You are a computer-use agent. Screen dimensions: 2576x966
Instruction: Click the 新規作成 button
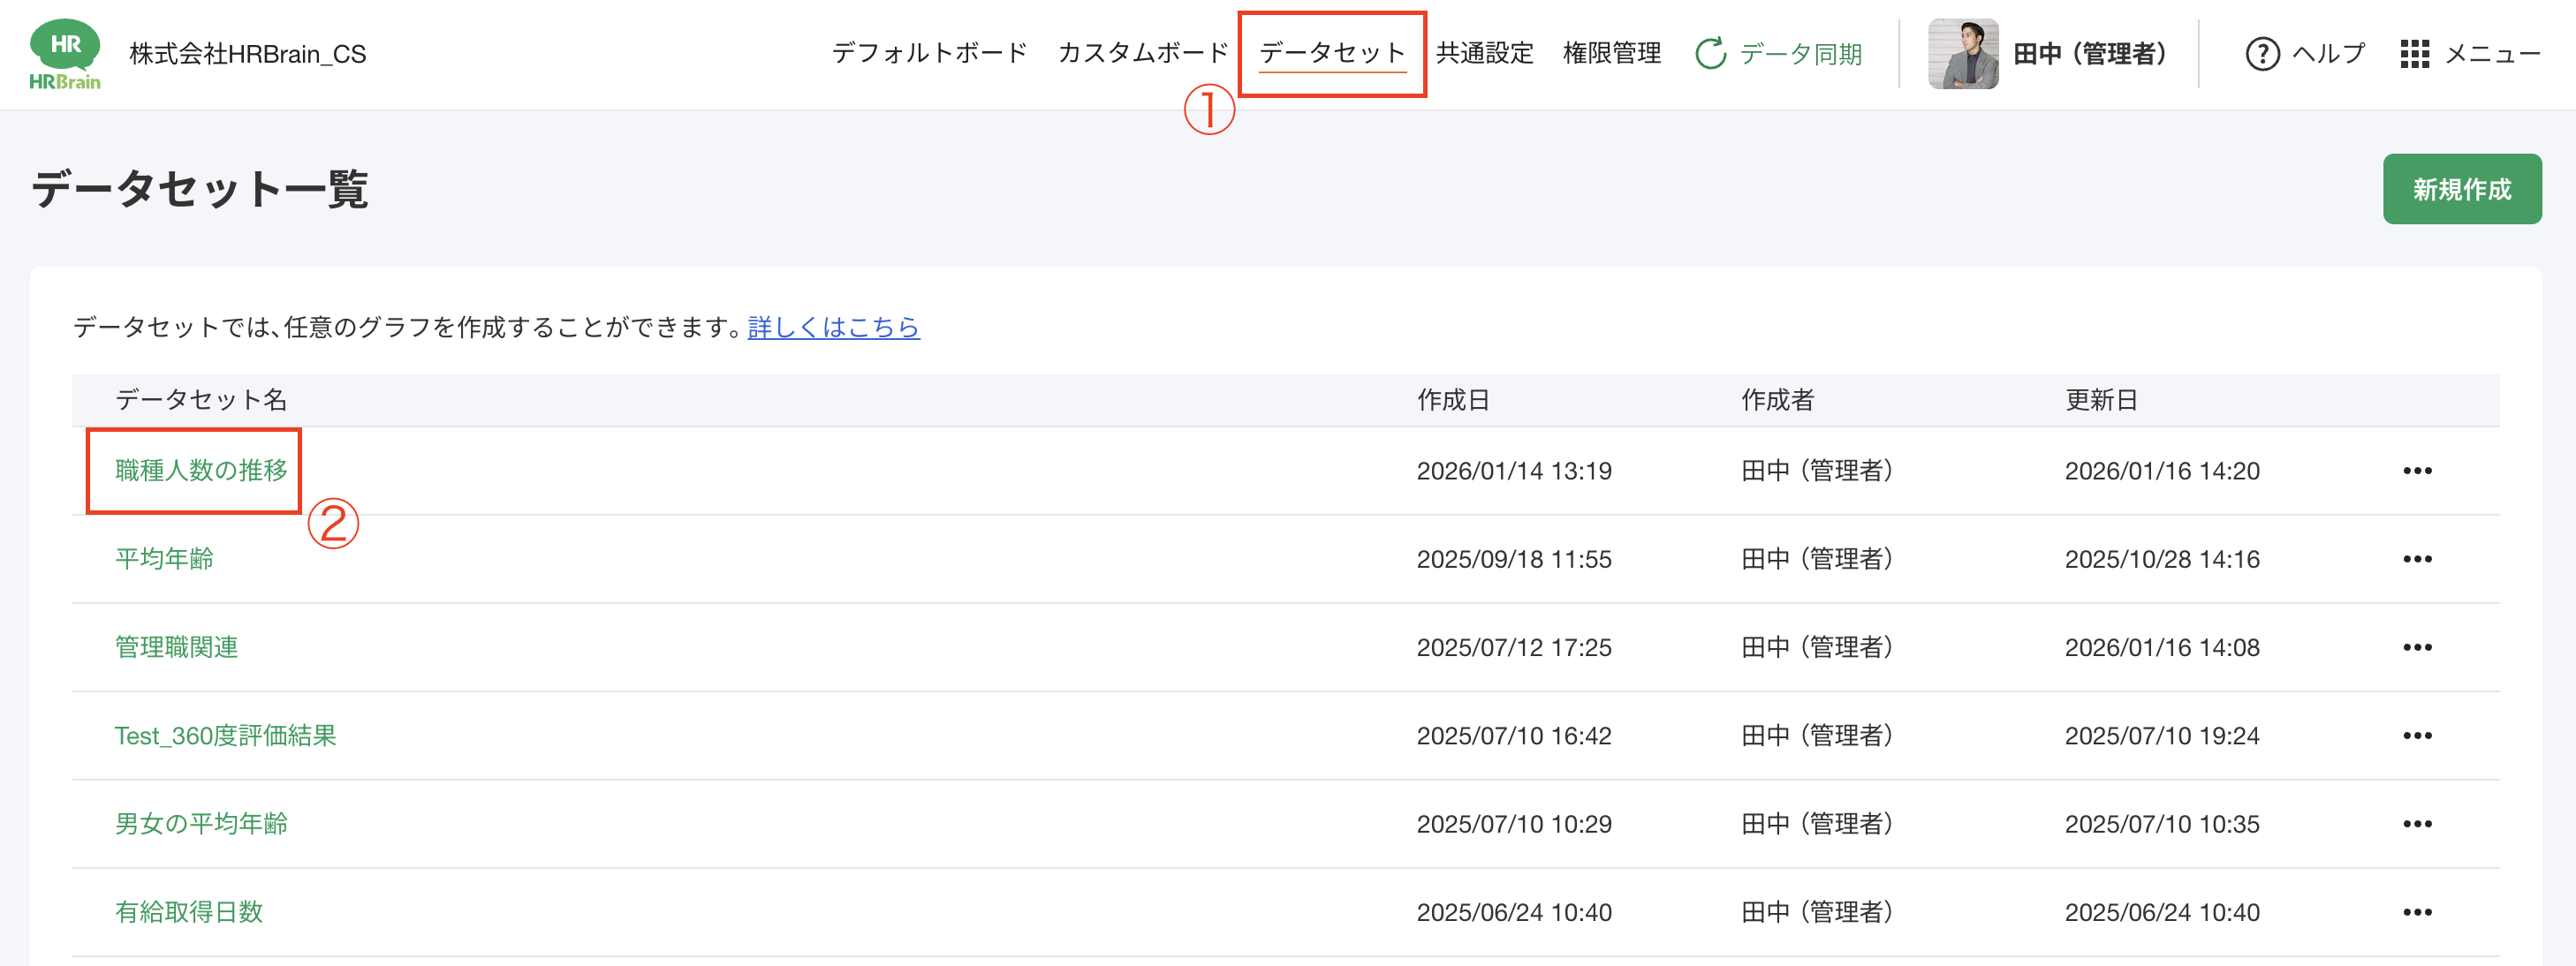coord(2462,188)
